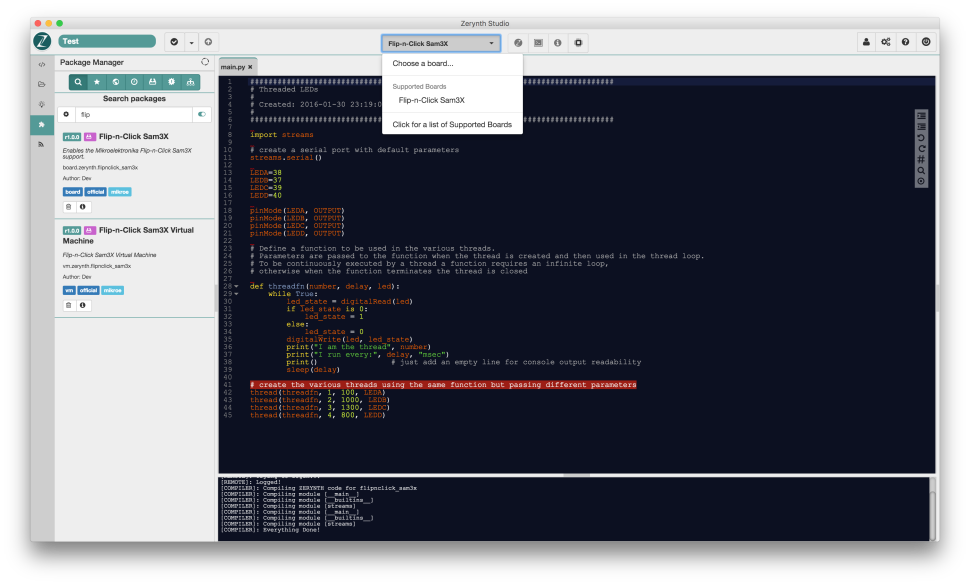Image resolution: width=970 pixels, height=585 pixels.
Task: Click gear icon left of package search field
Action: (66, 114)
